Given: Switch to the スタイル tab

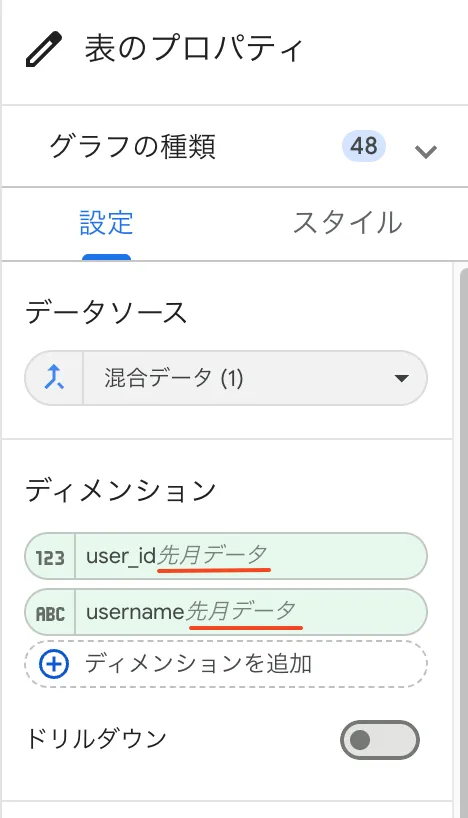Looking at the screenshot, I should (347, 223).
